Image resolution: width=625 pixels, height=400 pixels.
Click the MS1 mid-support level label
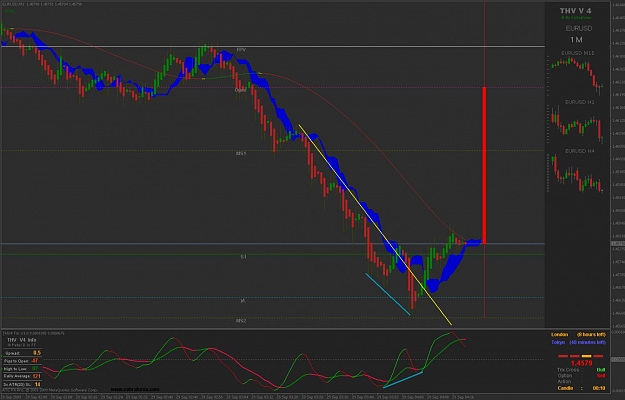point(241,153)
